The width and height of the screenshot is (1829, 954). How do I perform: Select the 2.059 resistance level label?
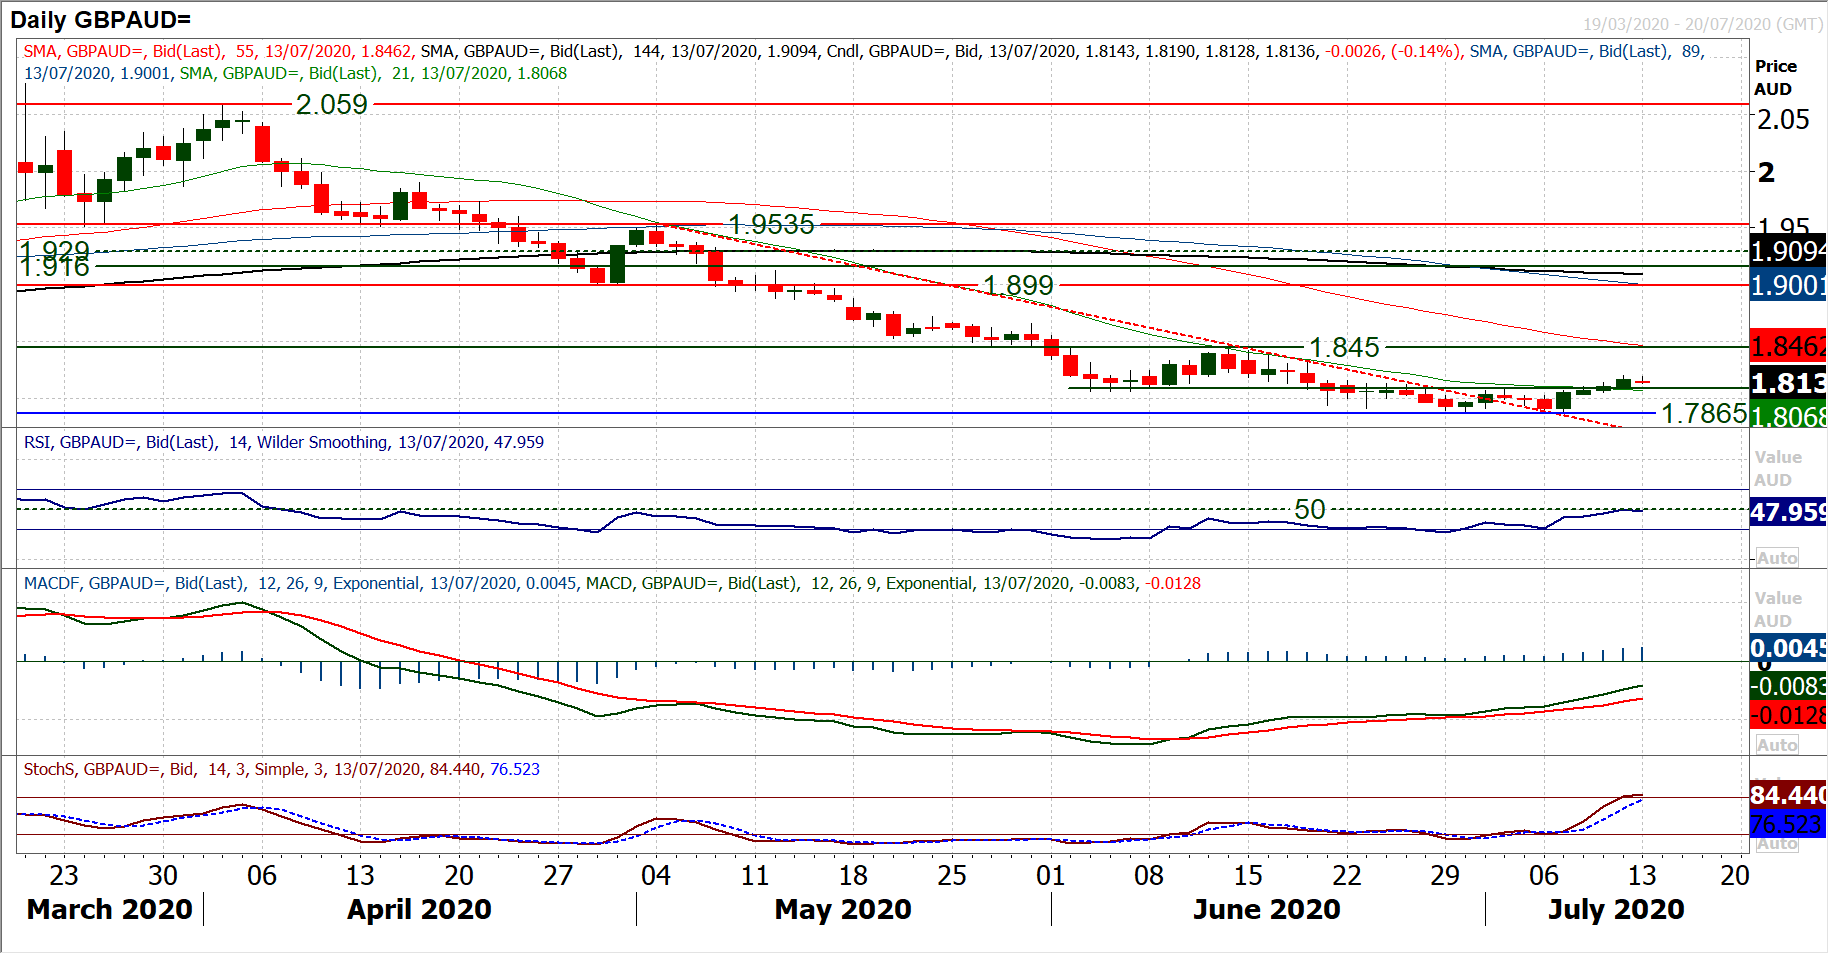332,105
